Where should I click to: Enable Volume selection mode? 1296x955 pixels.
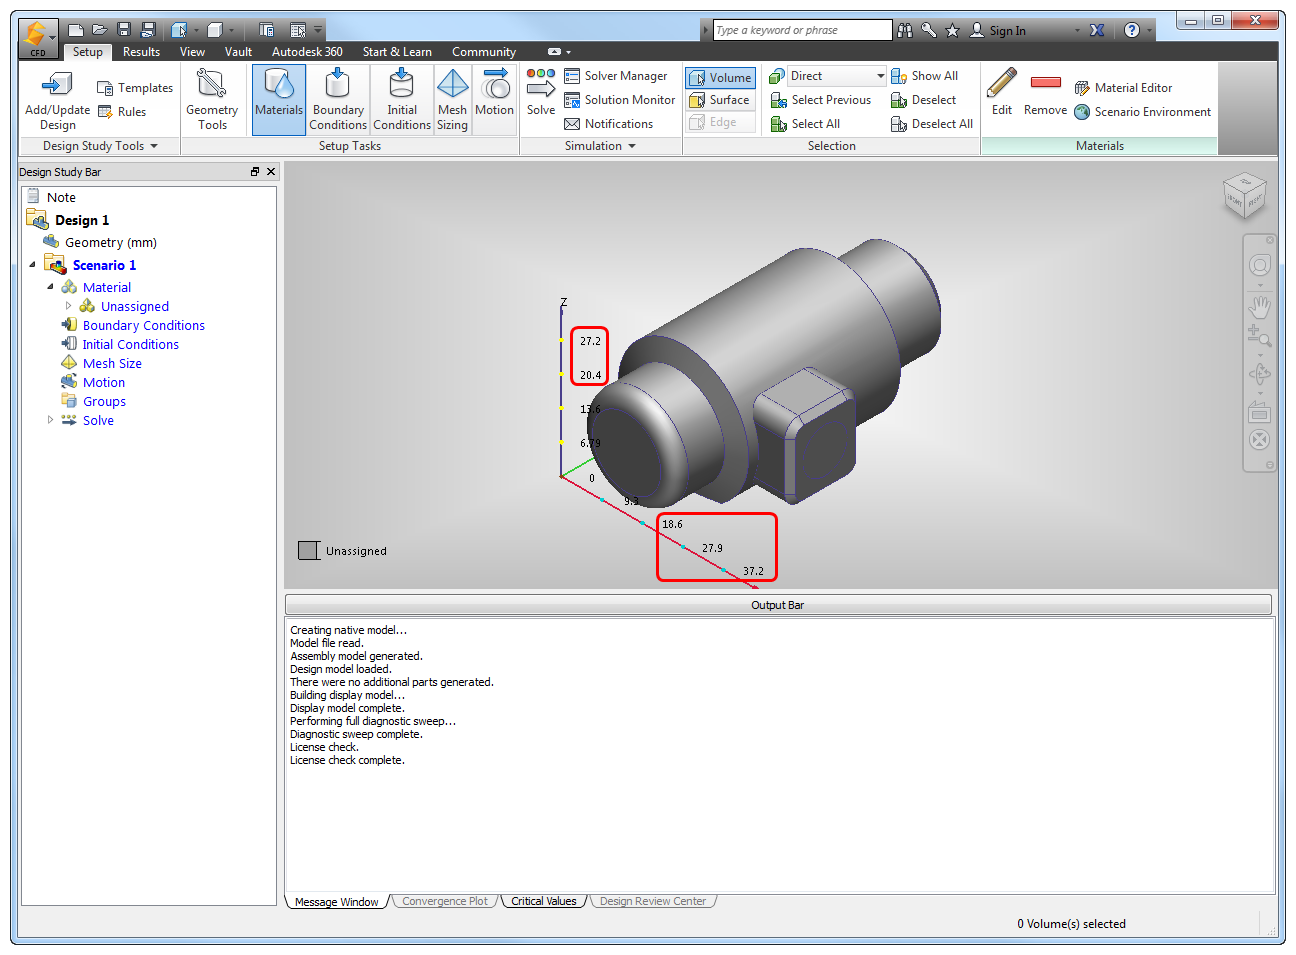(720, 78)
